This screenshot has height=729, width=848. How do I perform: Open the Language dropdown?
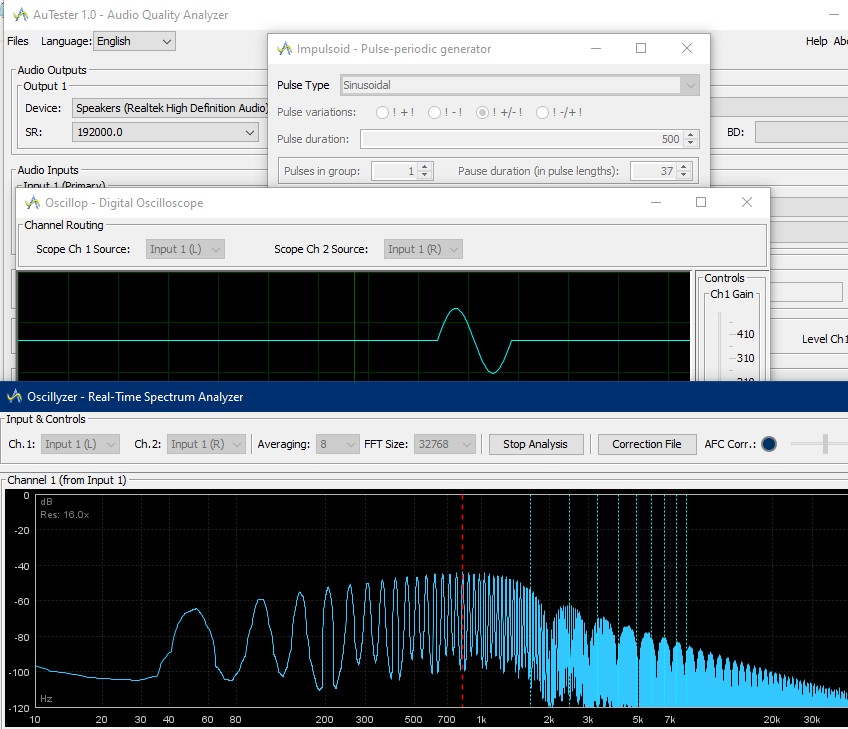(x=134, y=41)
